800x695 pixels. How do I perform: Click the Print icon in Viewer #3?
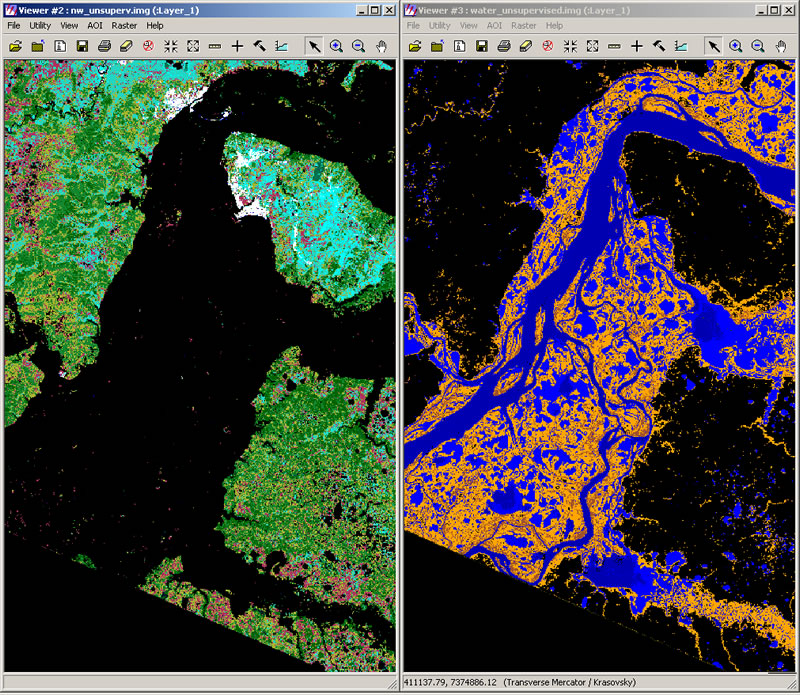(504, 46)
